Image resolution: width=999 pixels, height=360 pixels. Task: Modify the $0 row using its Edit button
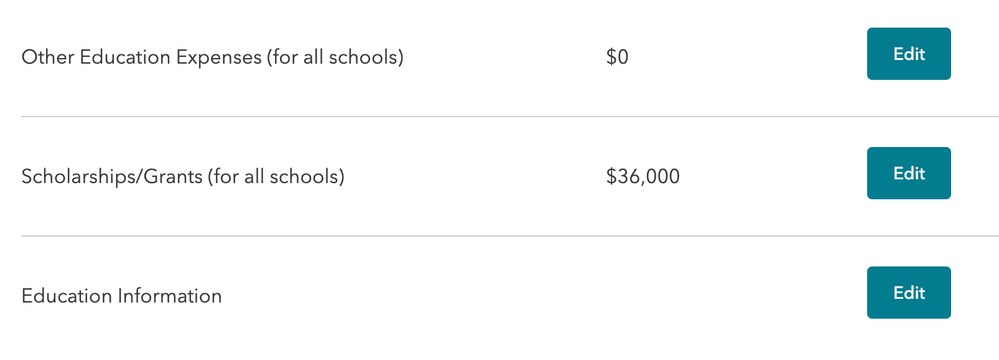909,54
